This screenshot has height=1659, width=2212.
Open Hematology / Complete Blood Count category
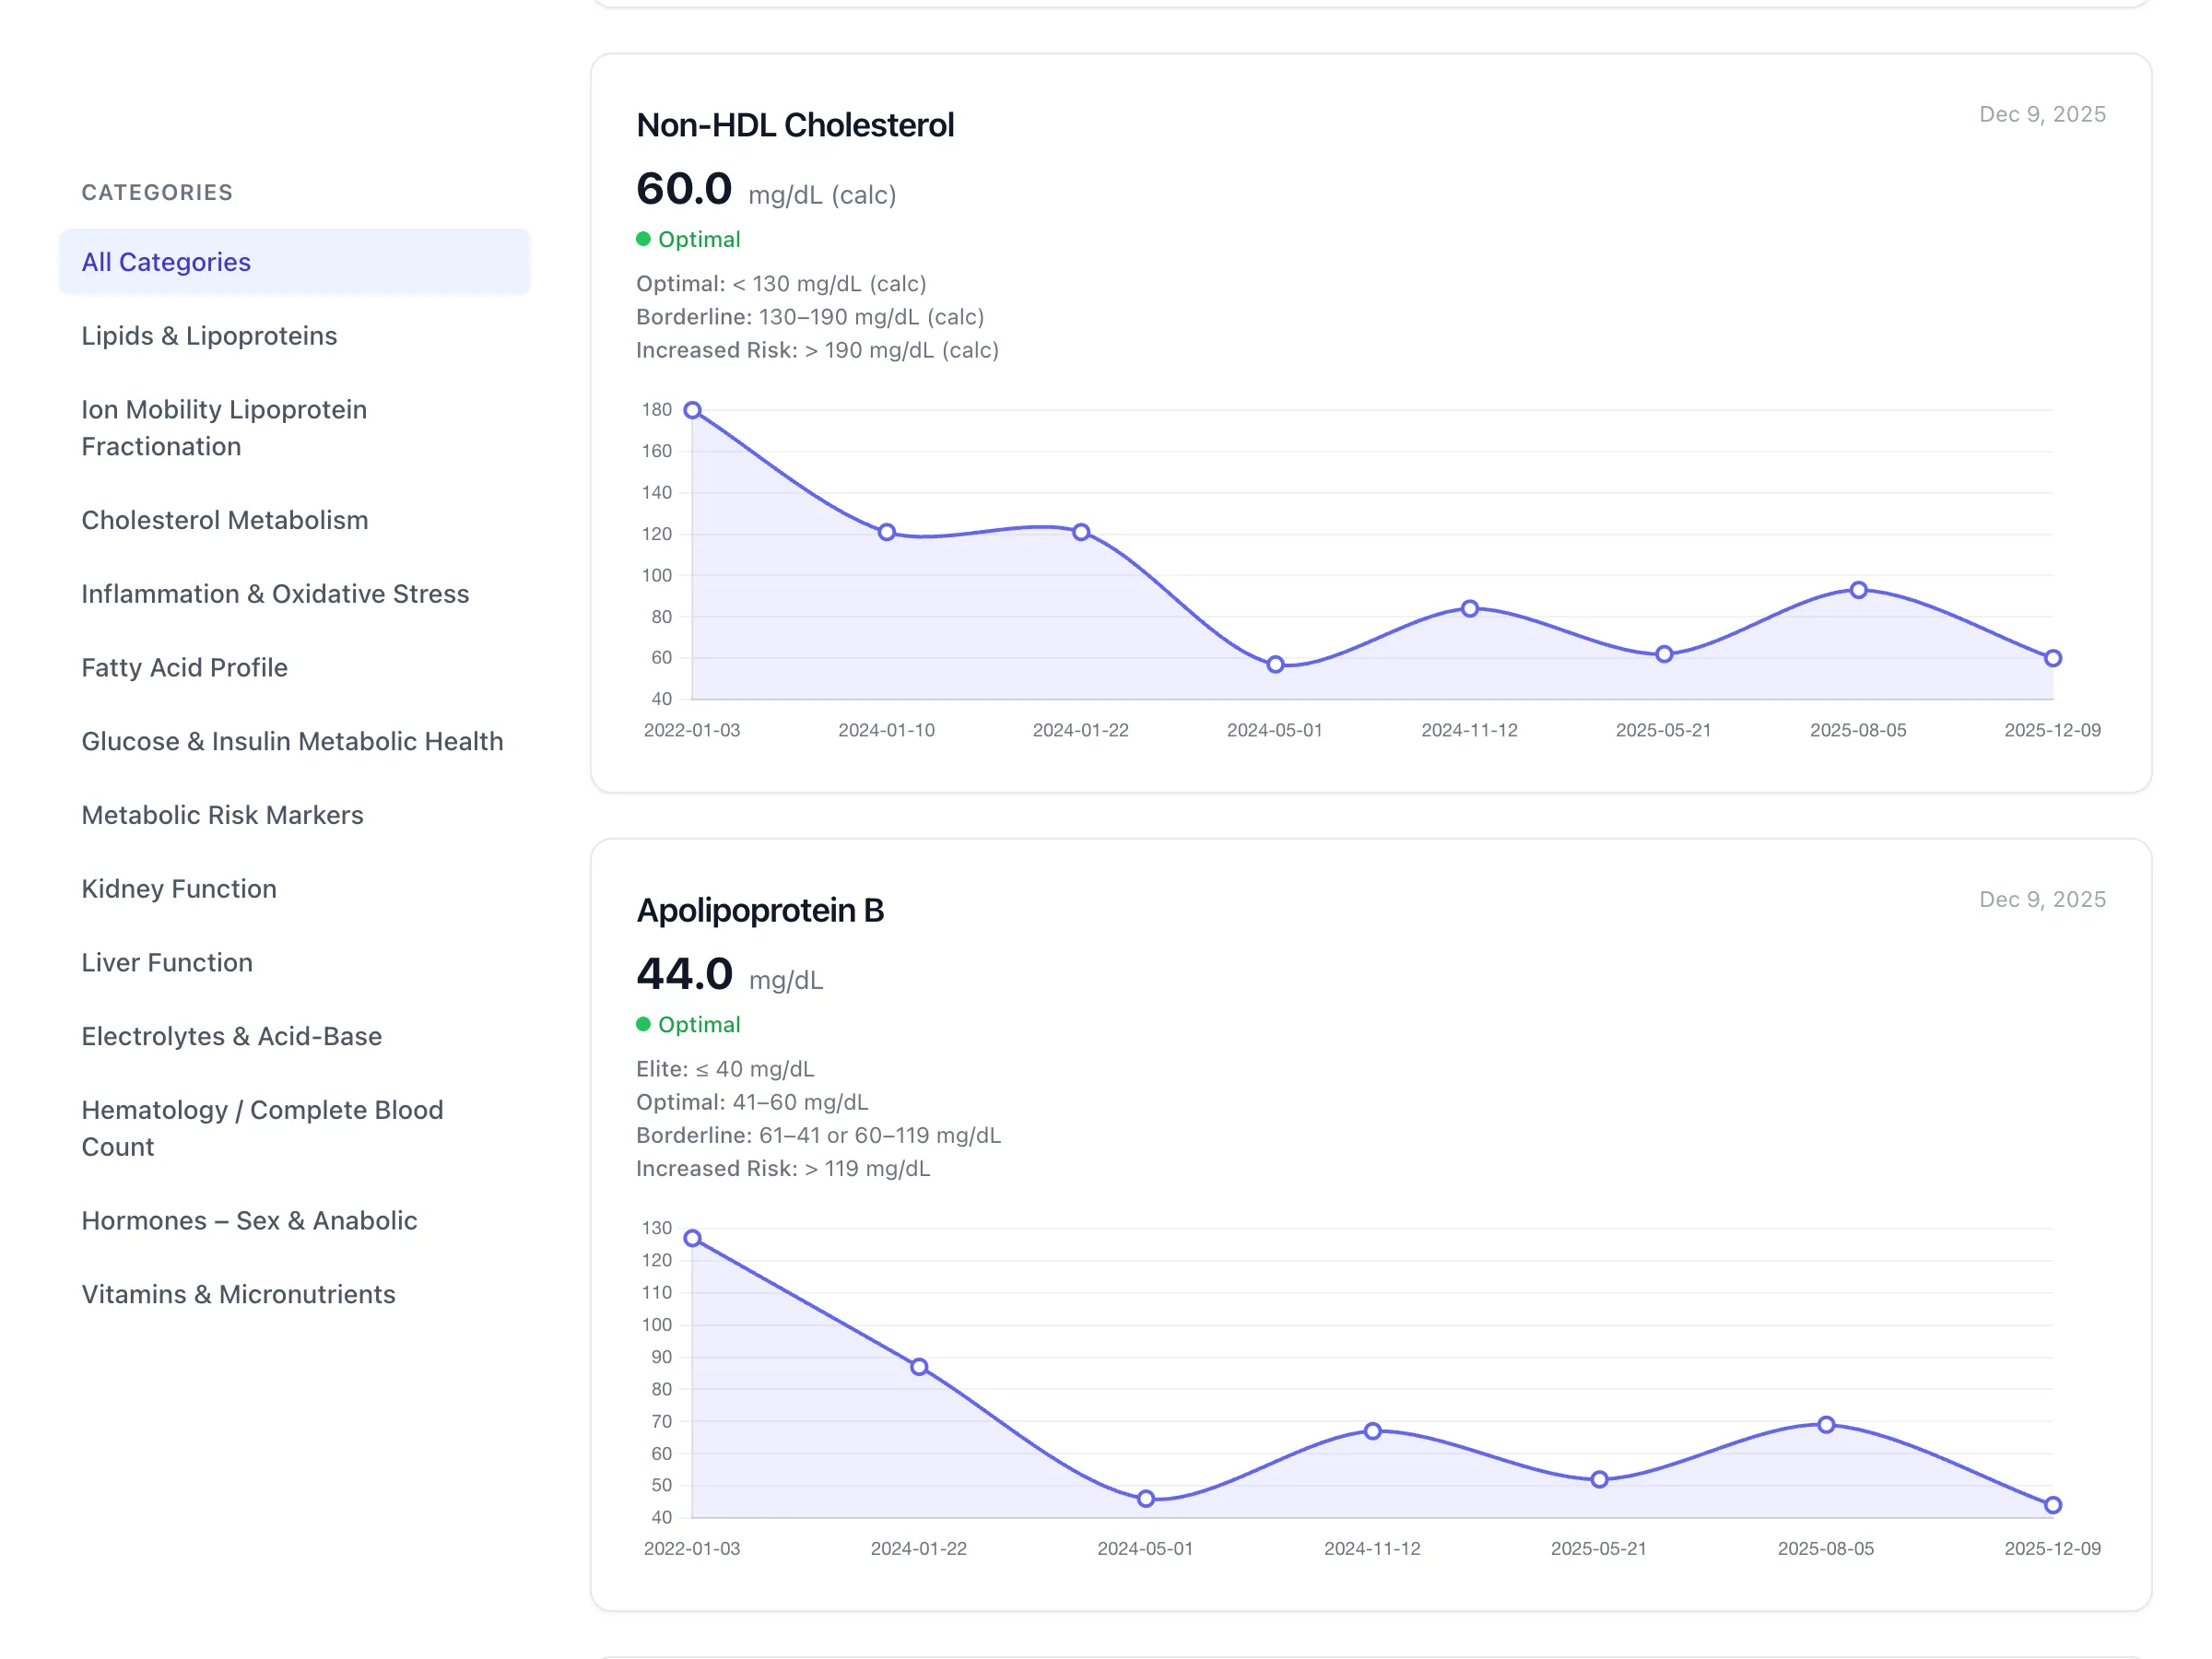[x=262, y=1128]
